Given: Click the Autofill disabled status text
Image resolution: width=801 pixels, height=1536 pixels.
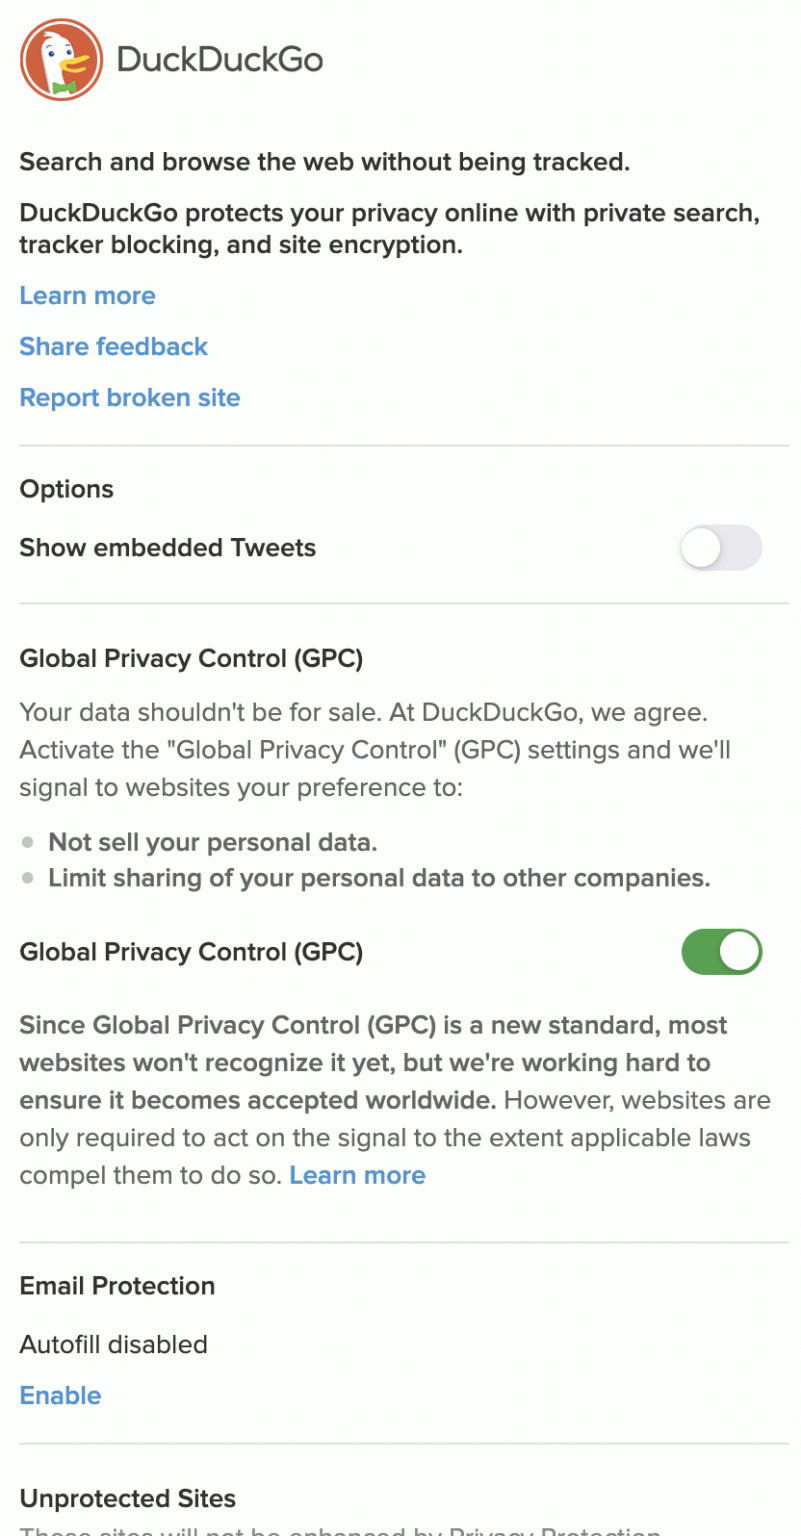Looking at the screenshot, I should tap(113, 1344).
